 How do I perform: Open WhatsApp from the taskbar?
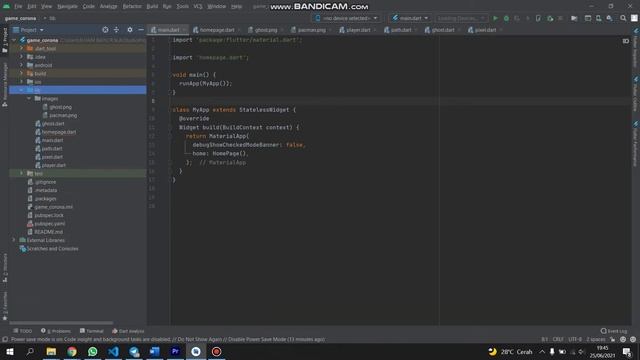point(93,351)
